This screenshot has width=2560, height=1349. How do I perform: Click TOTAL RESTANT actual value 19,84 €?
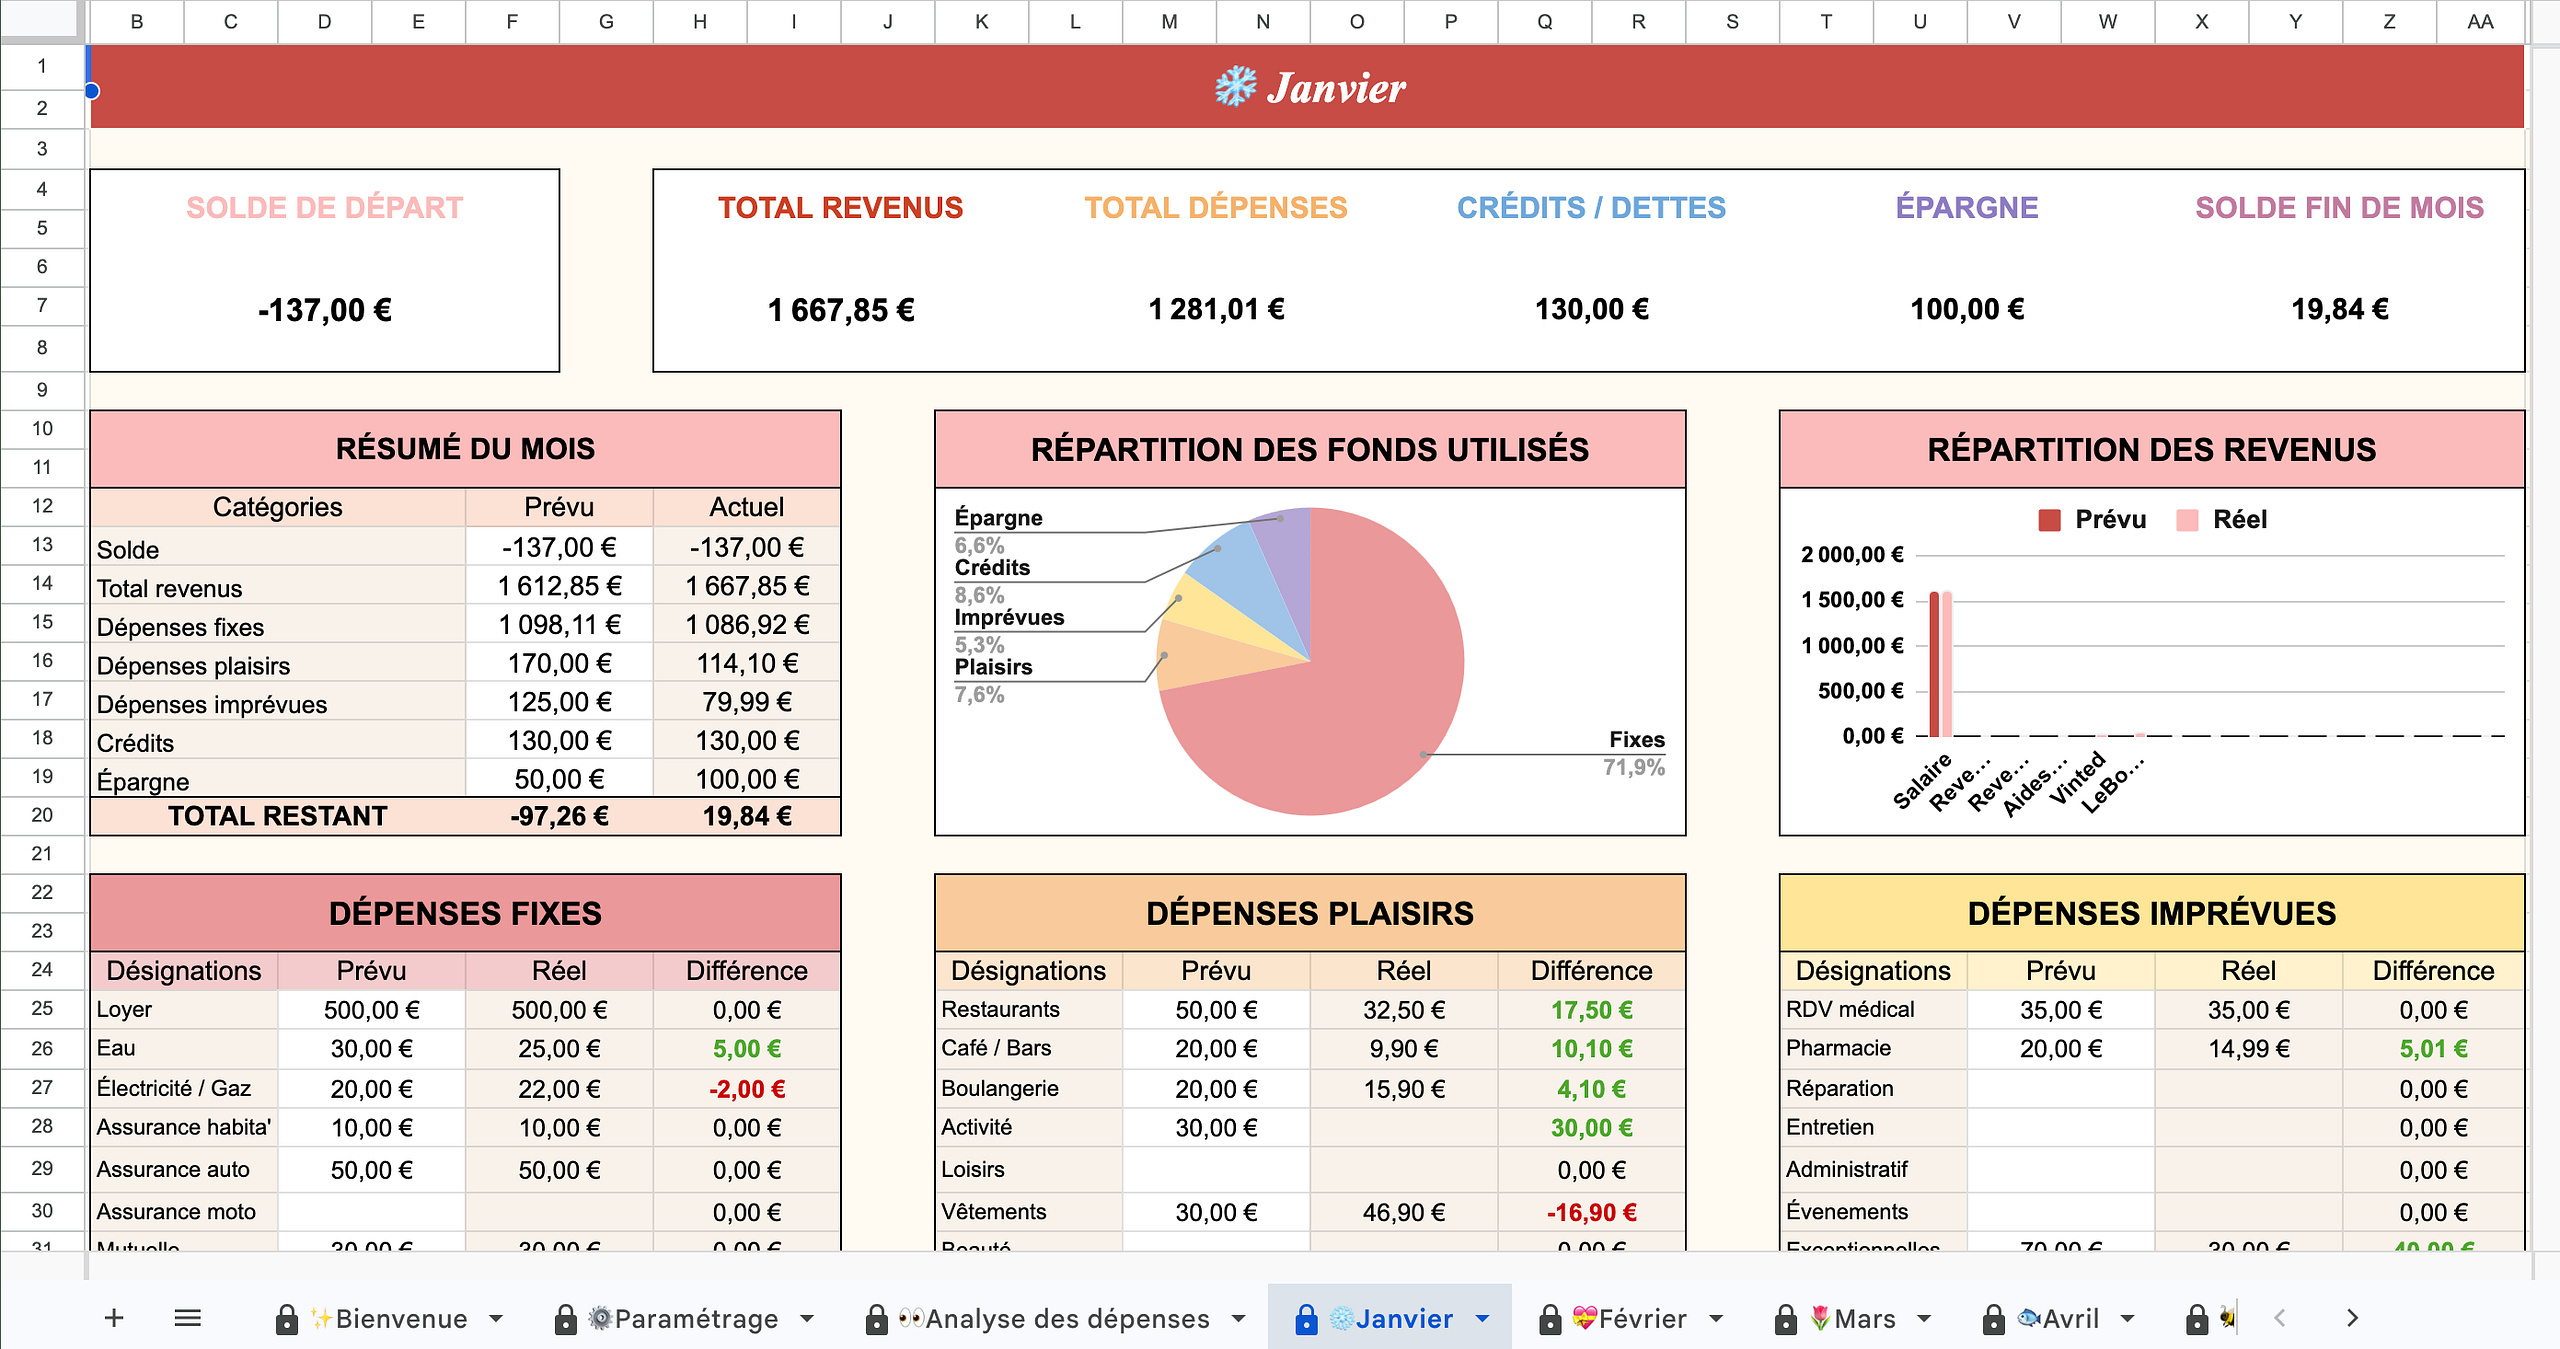746,816
